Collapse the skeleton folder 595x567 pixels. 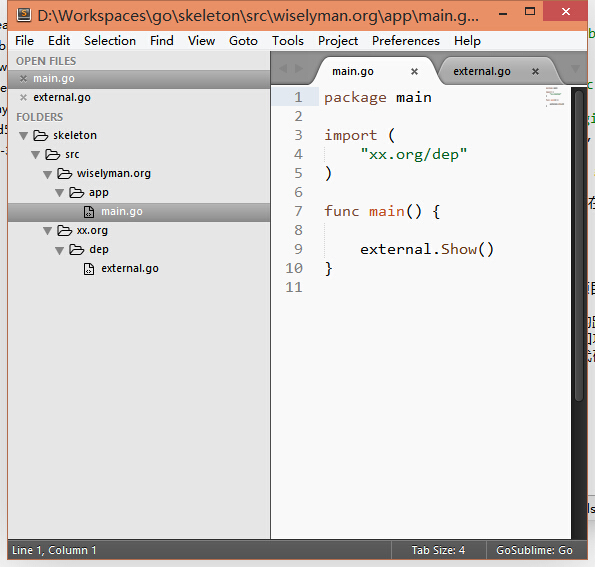pos(24,136)
